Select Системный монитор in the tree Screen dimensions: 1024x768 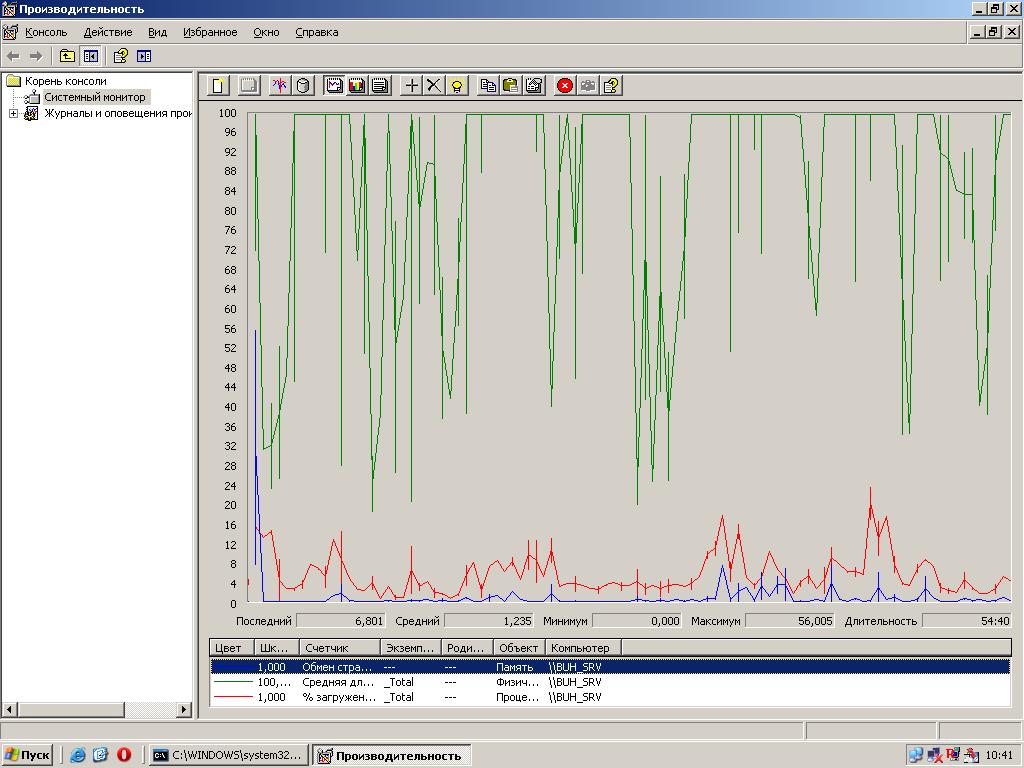coord(94,97)
